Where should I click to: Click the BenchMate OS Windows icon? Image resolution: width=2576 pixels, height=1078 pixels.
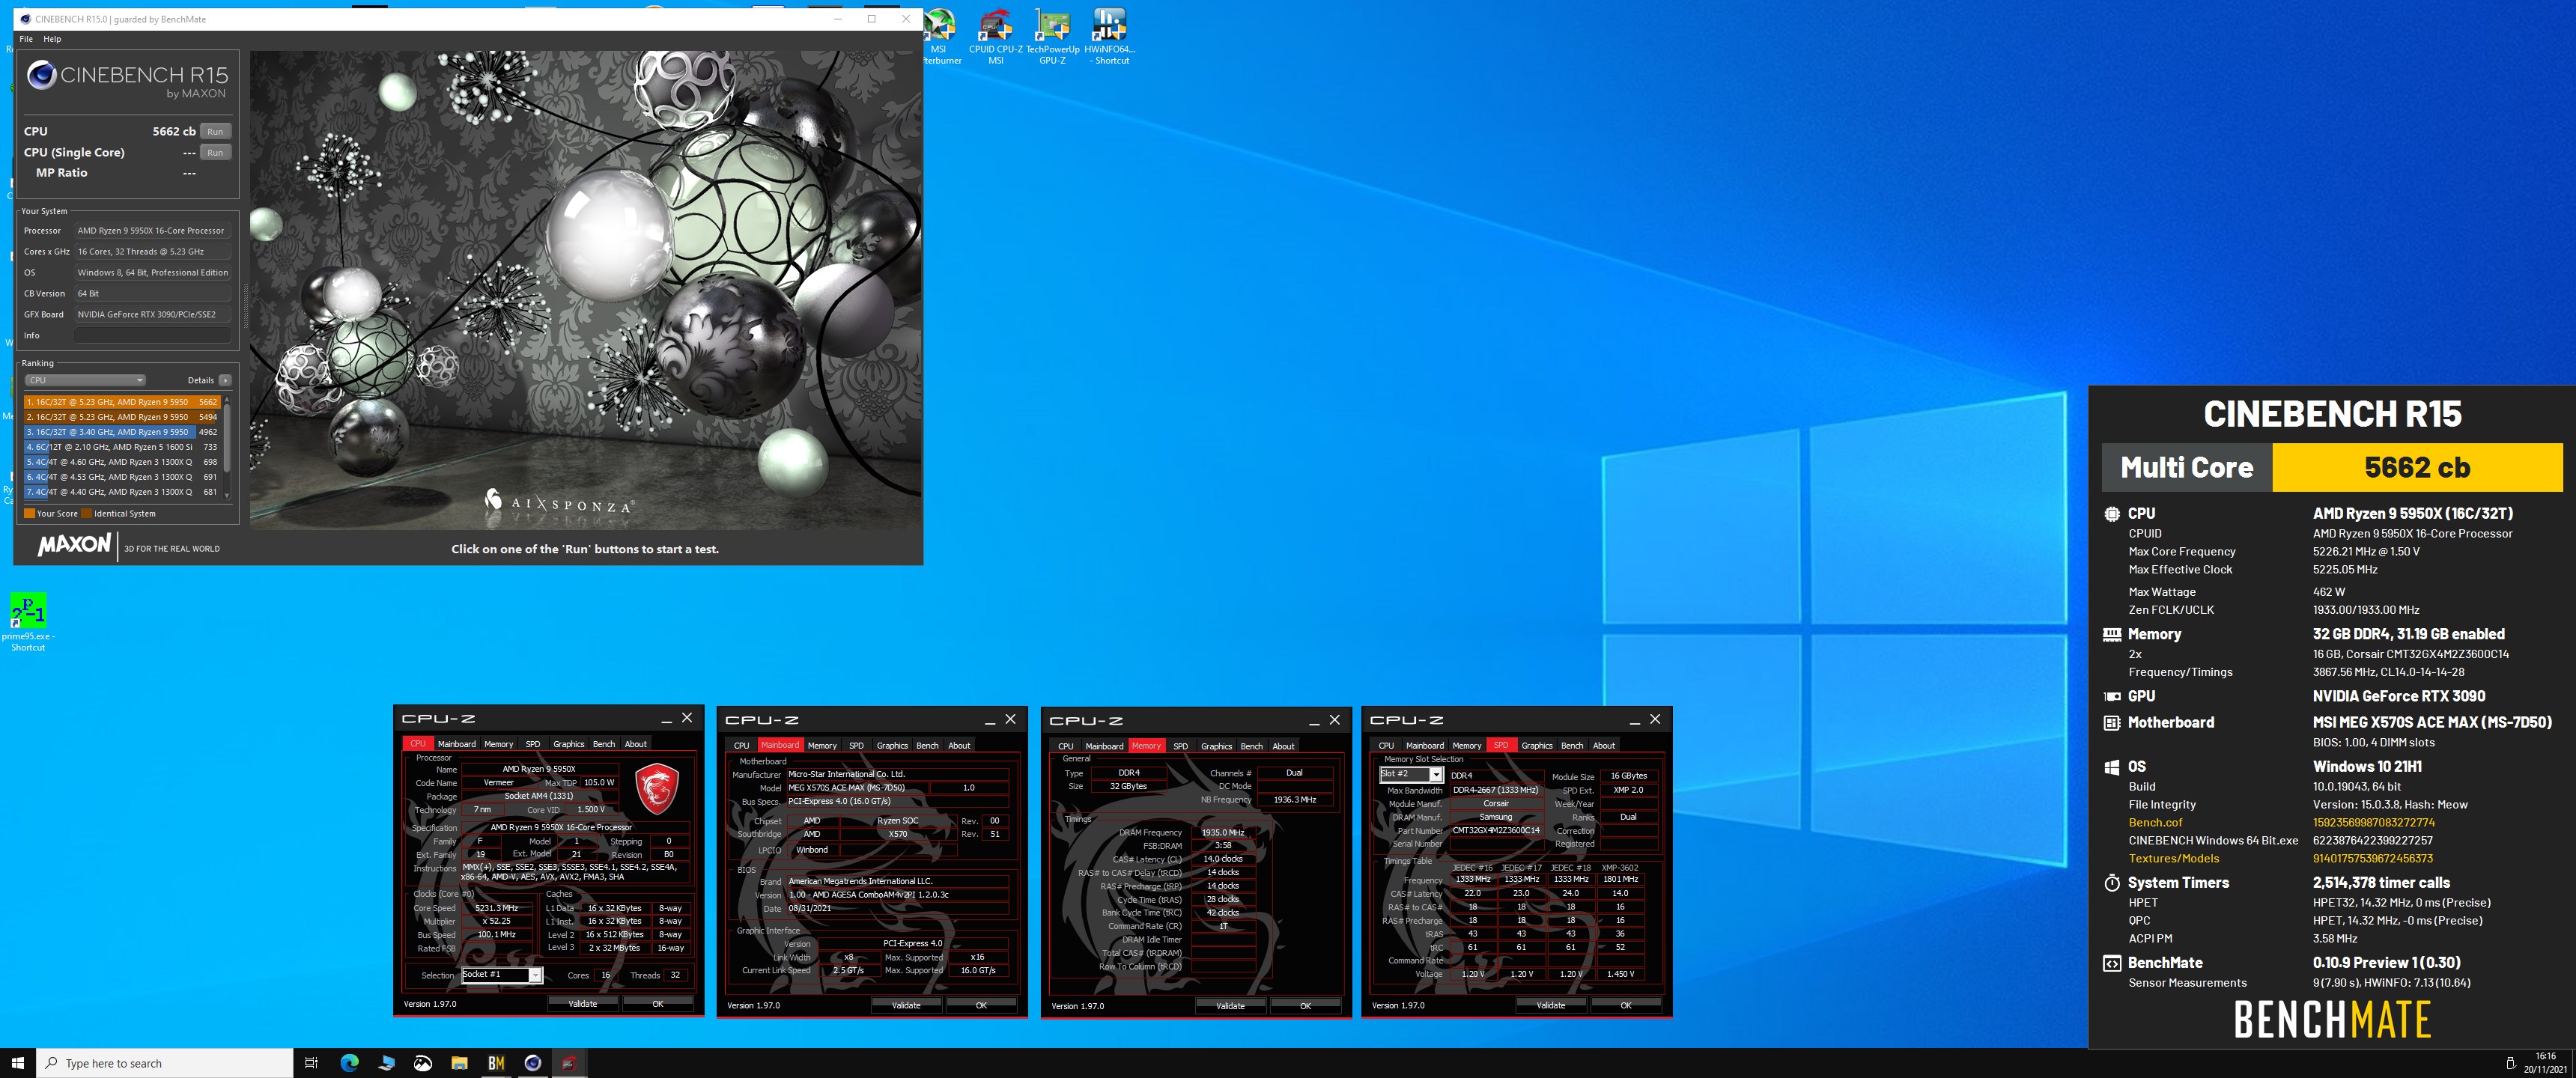pos(2112,767)
